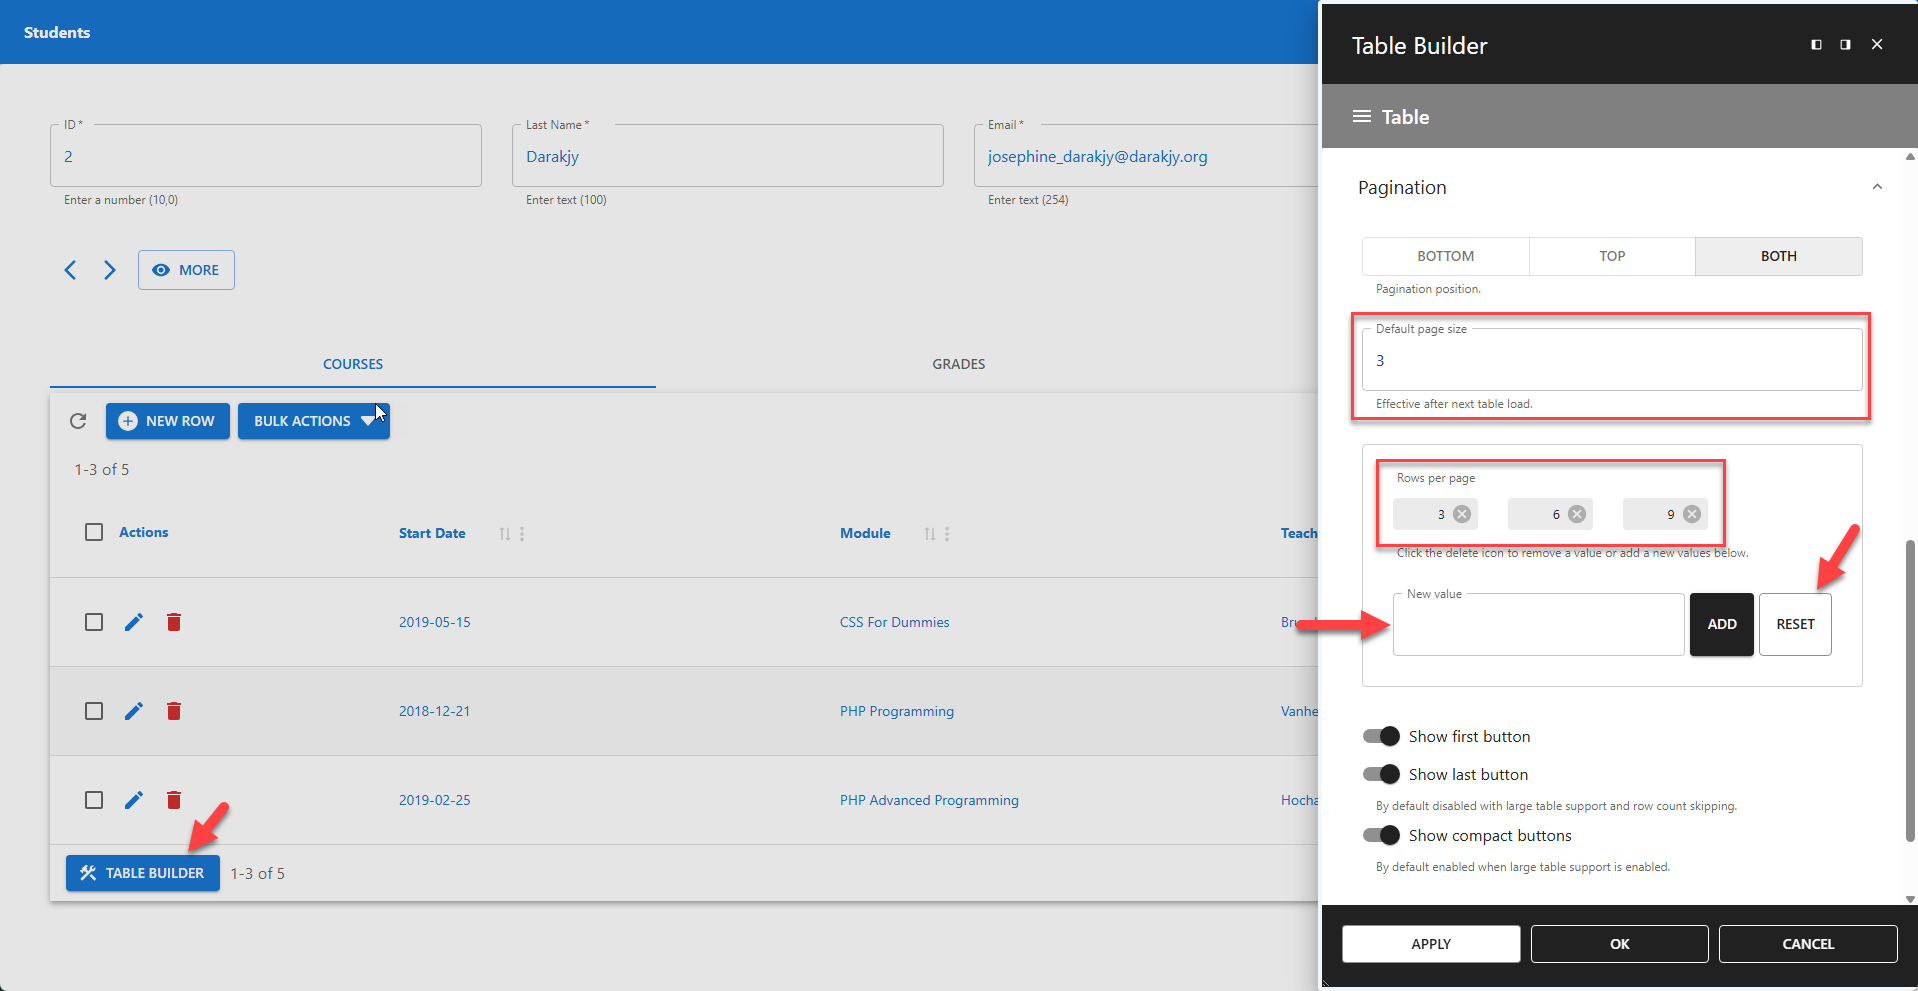Apply the Table Builder changes
Screen dimensions: 1918x991
(x=1430, y=943)
